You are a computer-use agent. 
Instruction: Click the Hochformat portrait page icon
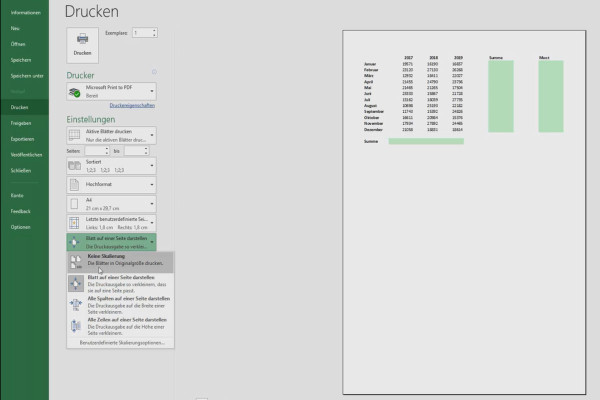[x=74, y=185]
